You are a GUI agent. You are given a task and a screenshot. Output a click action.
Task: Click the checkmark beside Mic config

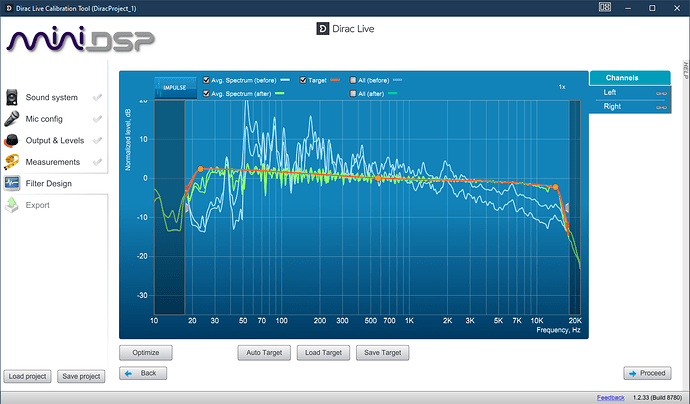97,119
